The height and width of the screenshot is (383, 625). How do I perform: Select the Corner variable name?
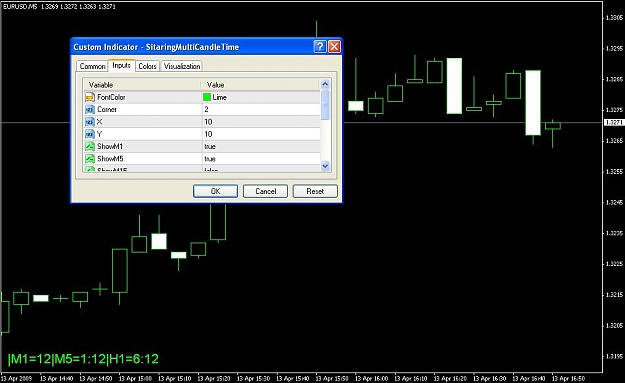pyautogui.click(x=107, y=110)
